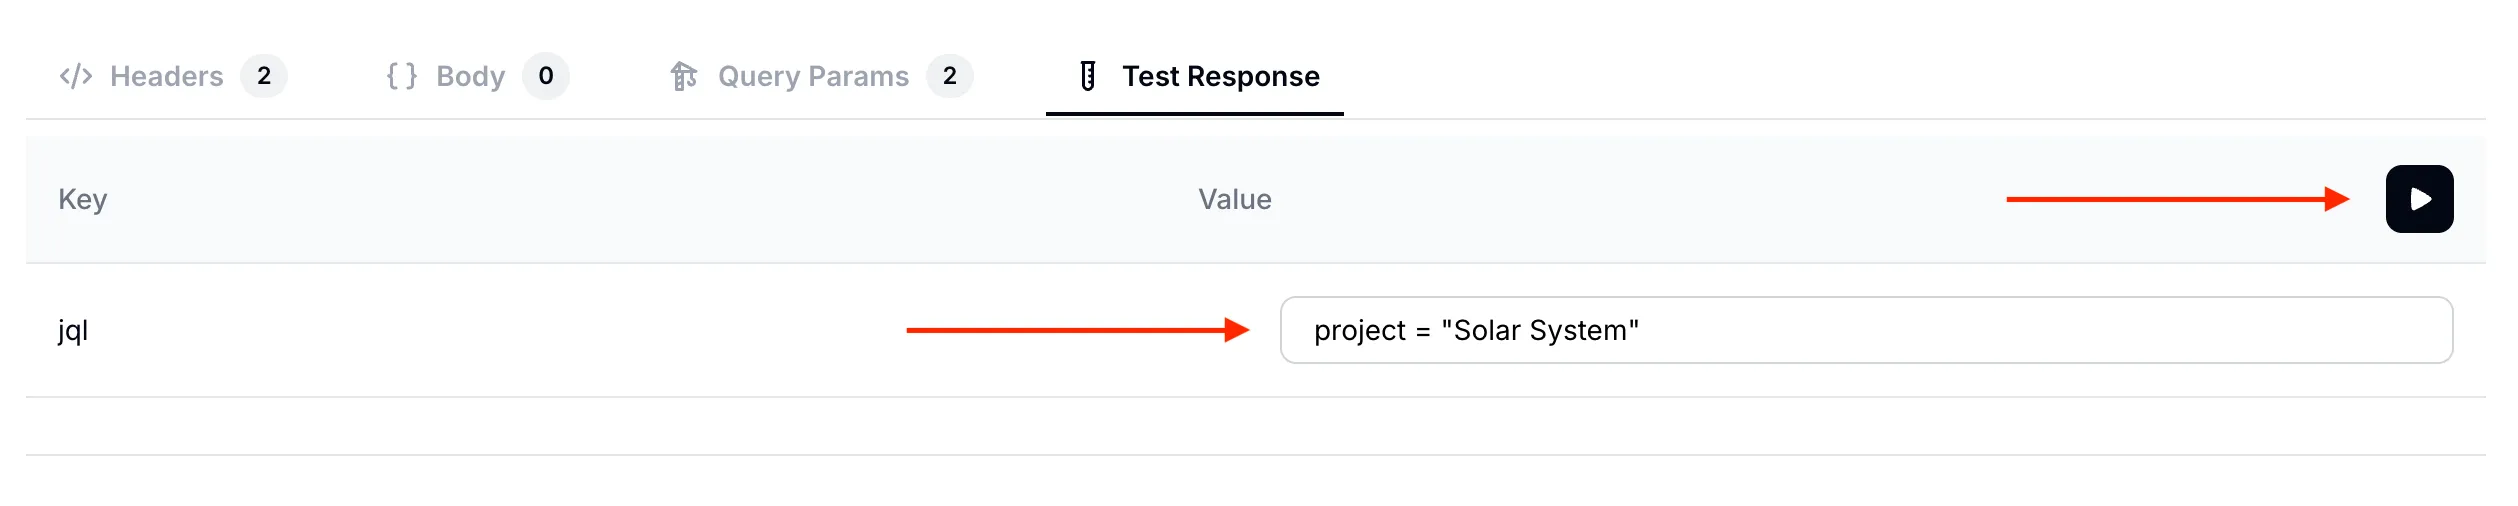Click the word "project" in the jql value

pyautogui.click(x=1359, y=330)
